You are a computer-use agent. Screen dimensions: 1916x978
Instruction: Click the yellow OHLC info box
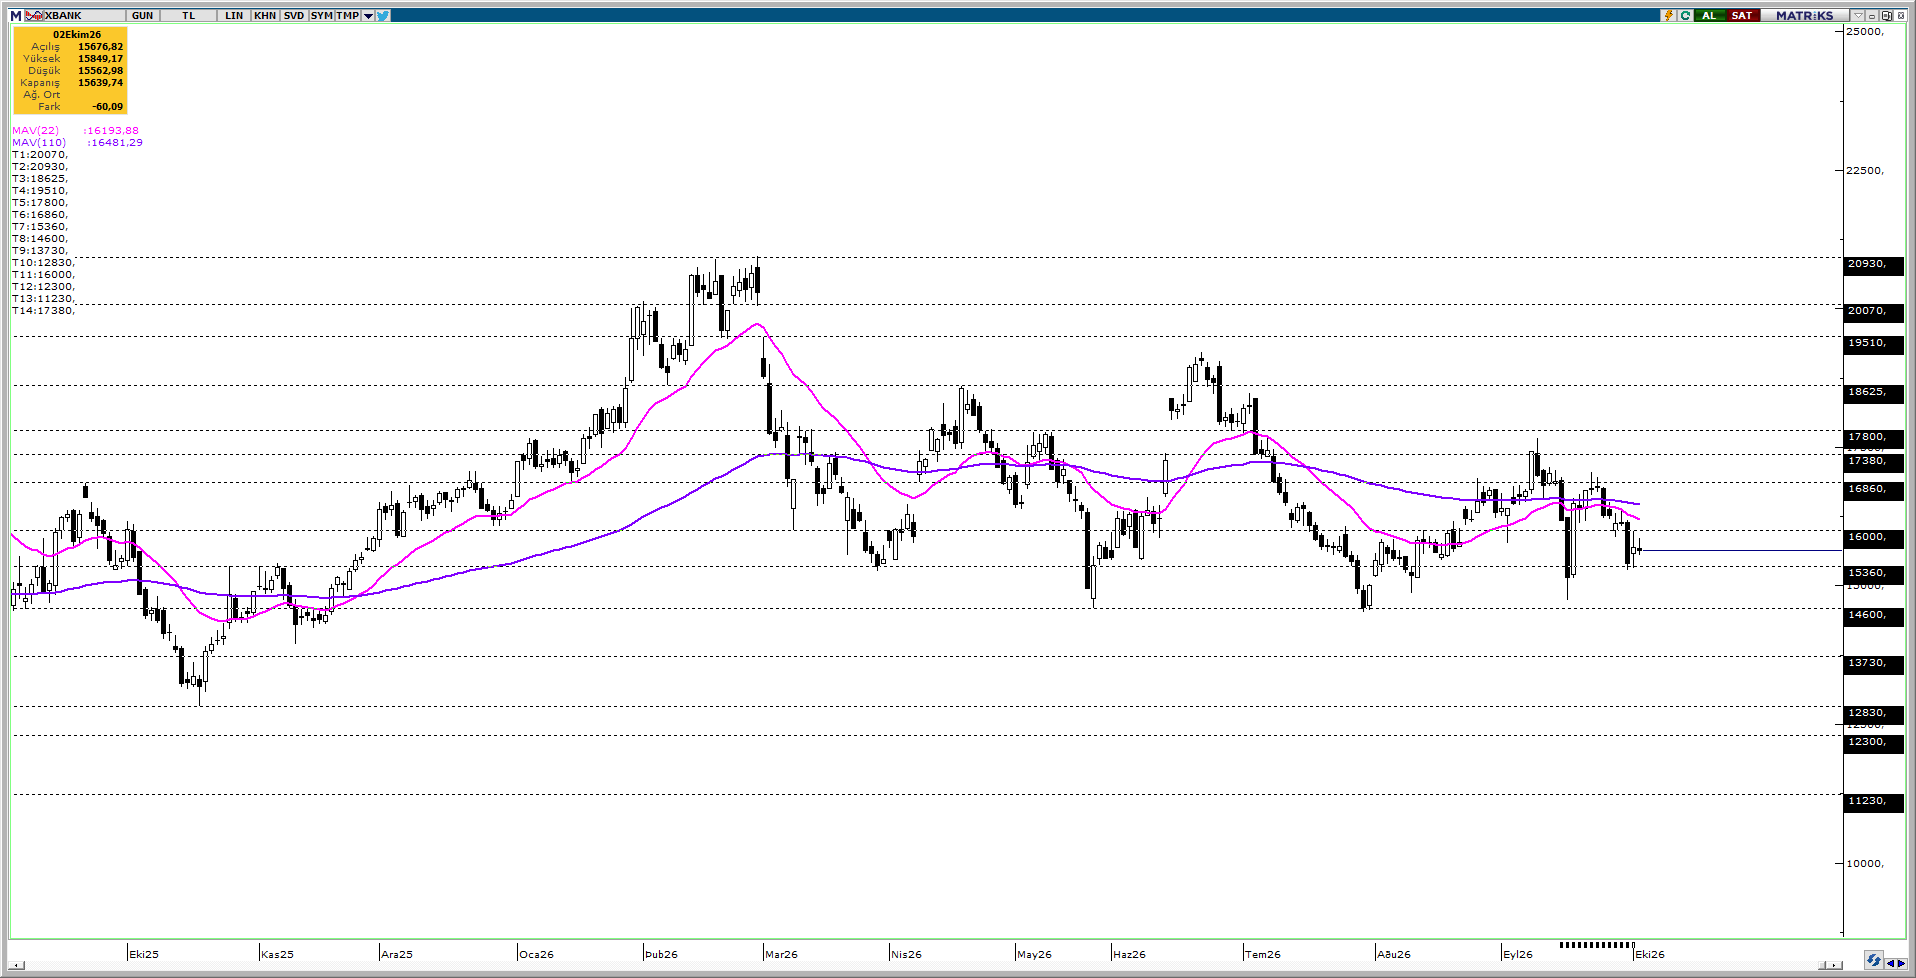pos(70,70)
